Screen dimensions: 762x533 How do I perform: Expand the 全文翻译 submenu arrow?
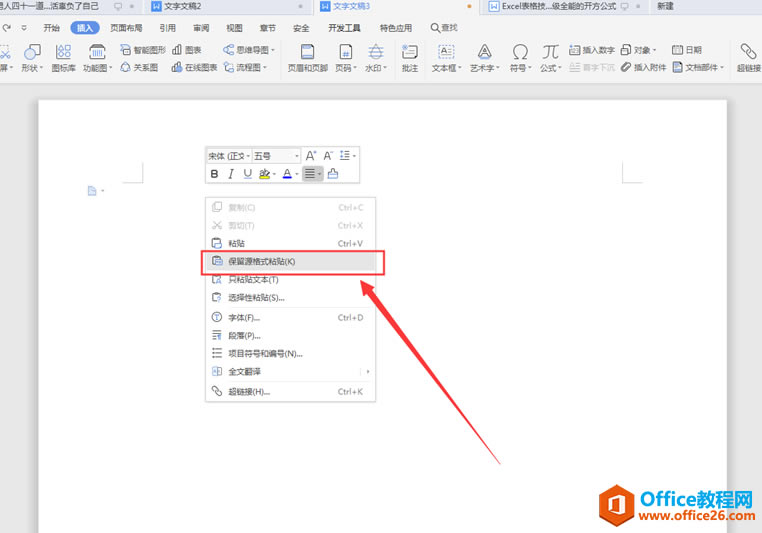click(x=368, y=372)
